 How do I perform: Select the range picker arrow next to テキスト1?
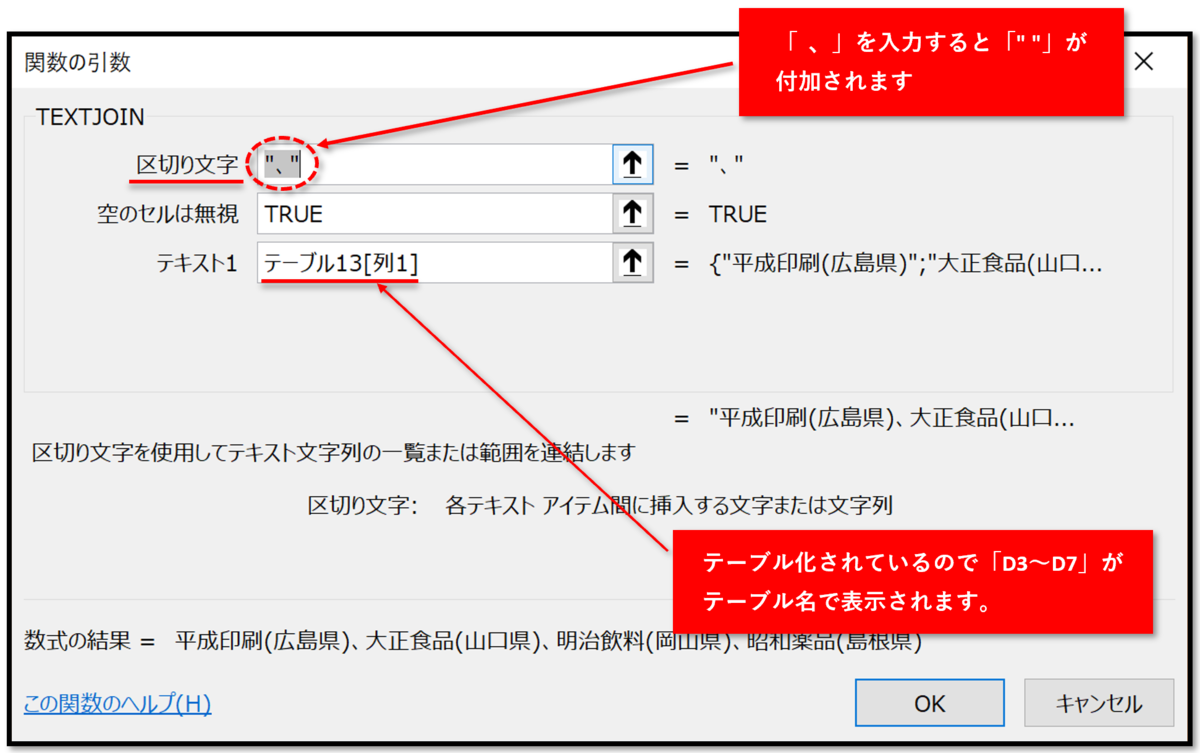click(633, 262)
